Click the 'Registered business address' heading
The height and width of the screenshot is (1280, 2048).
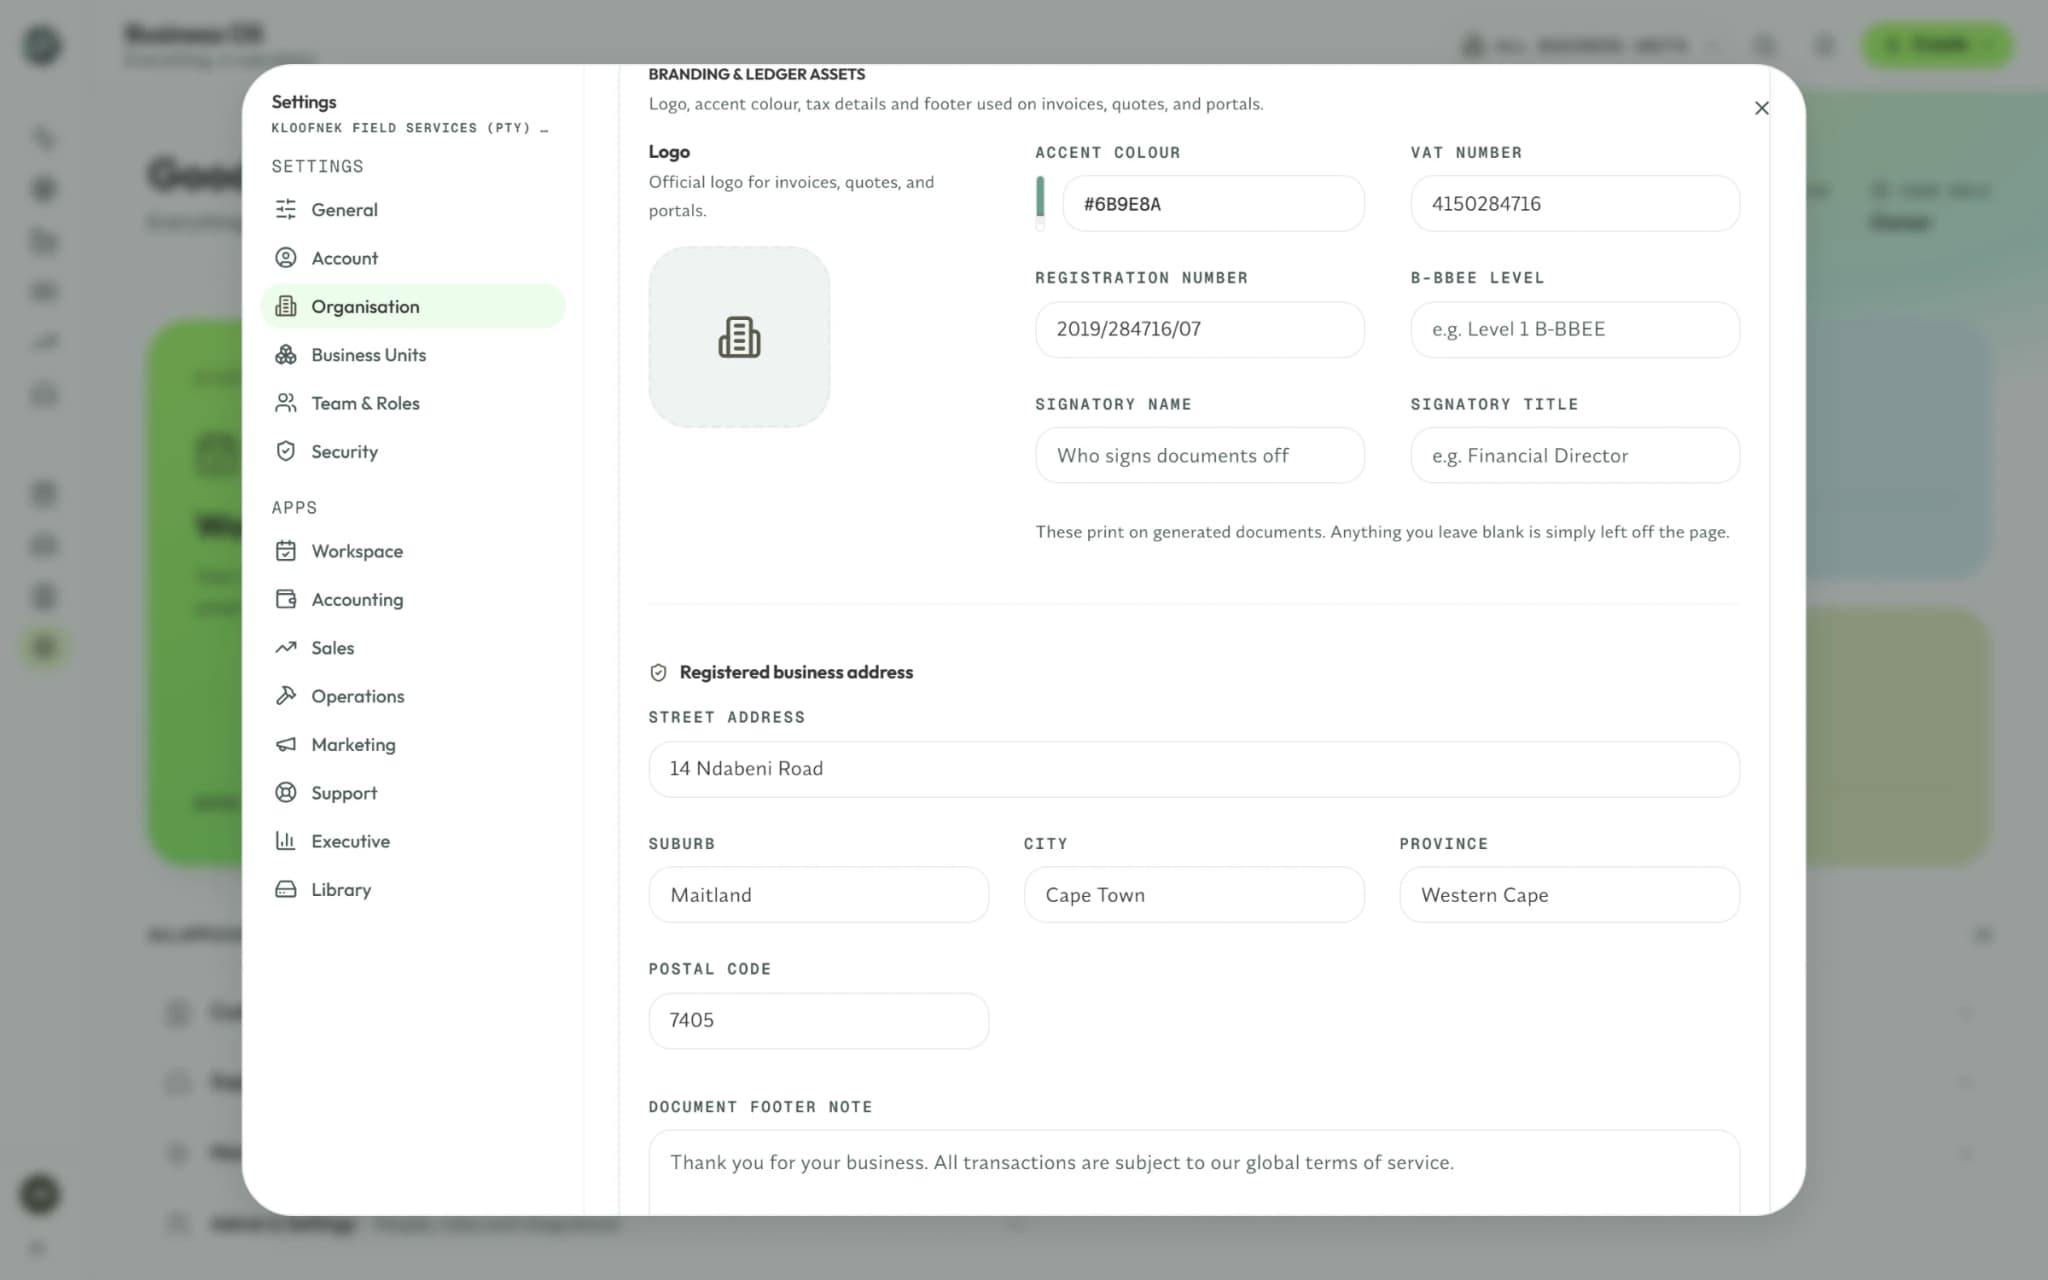point(796,673)
